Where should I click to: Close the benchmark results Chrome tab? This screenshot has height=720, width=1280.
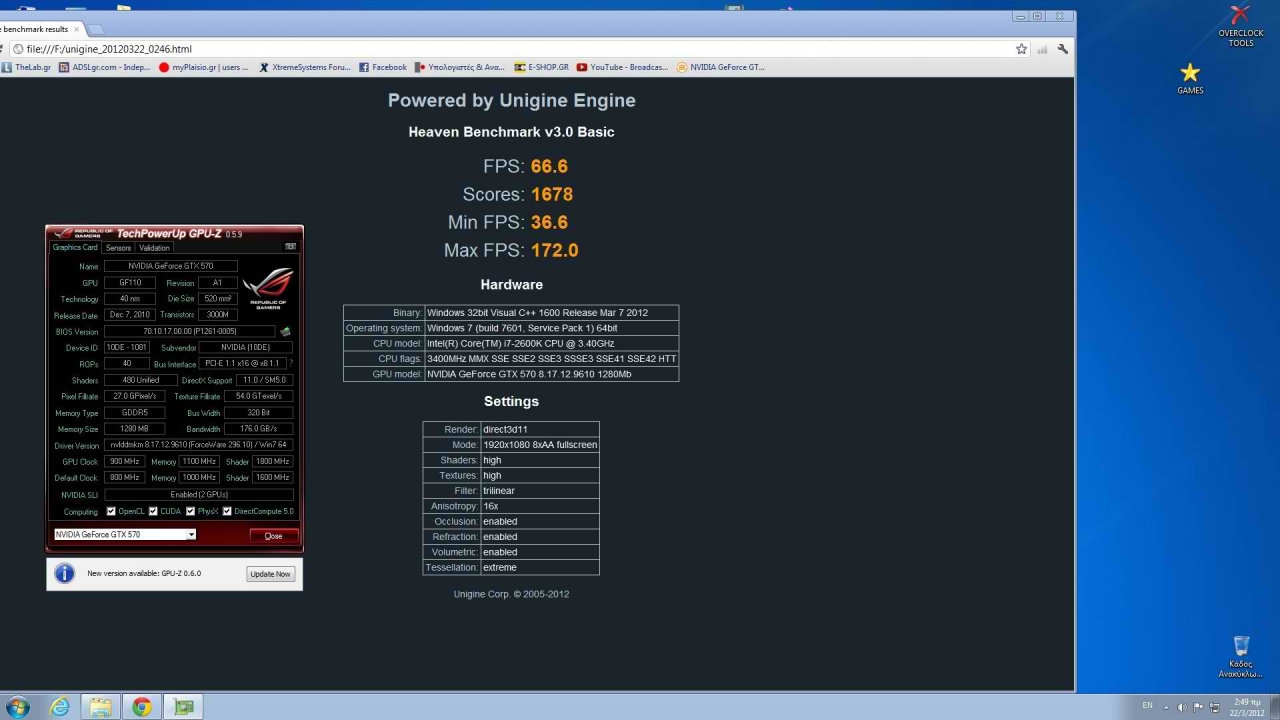click(78, 29)
